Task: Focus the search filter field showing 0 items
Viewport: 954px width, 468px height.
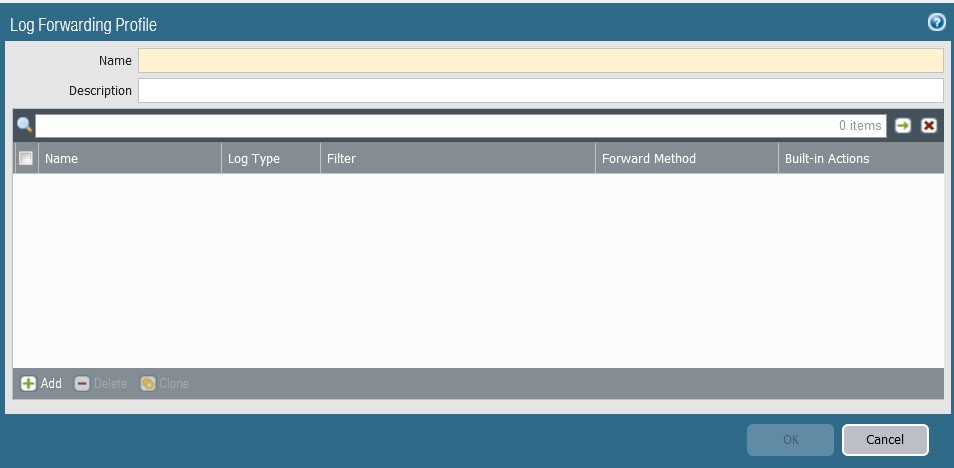Action: (461, 125)
